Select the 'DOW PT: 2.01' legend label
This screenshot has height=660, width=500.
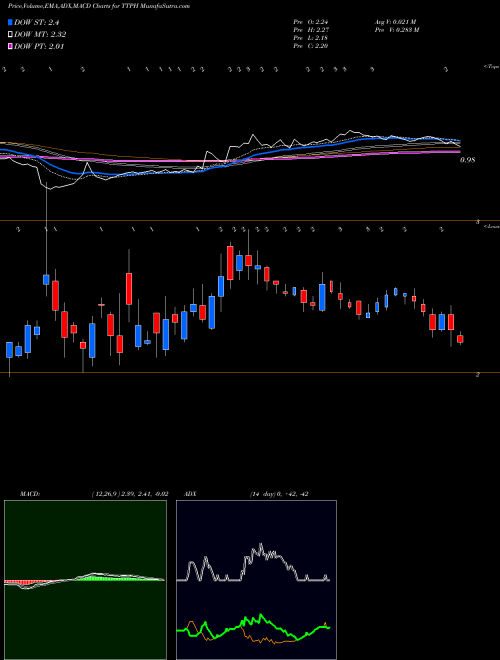39,46
